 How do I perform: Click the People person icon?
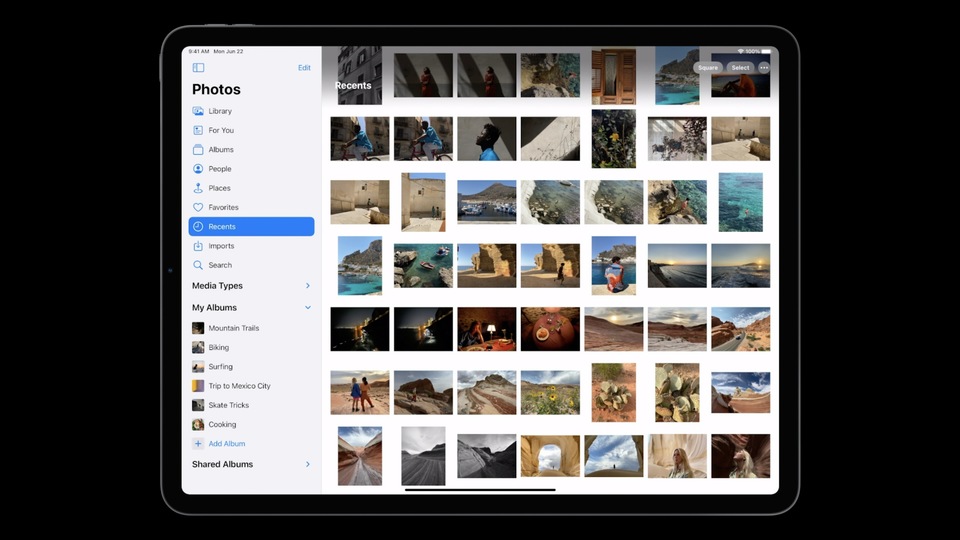coord(198,168)
